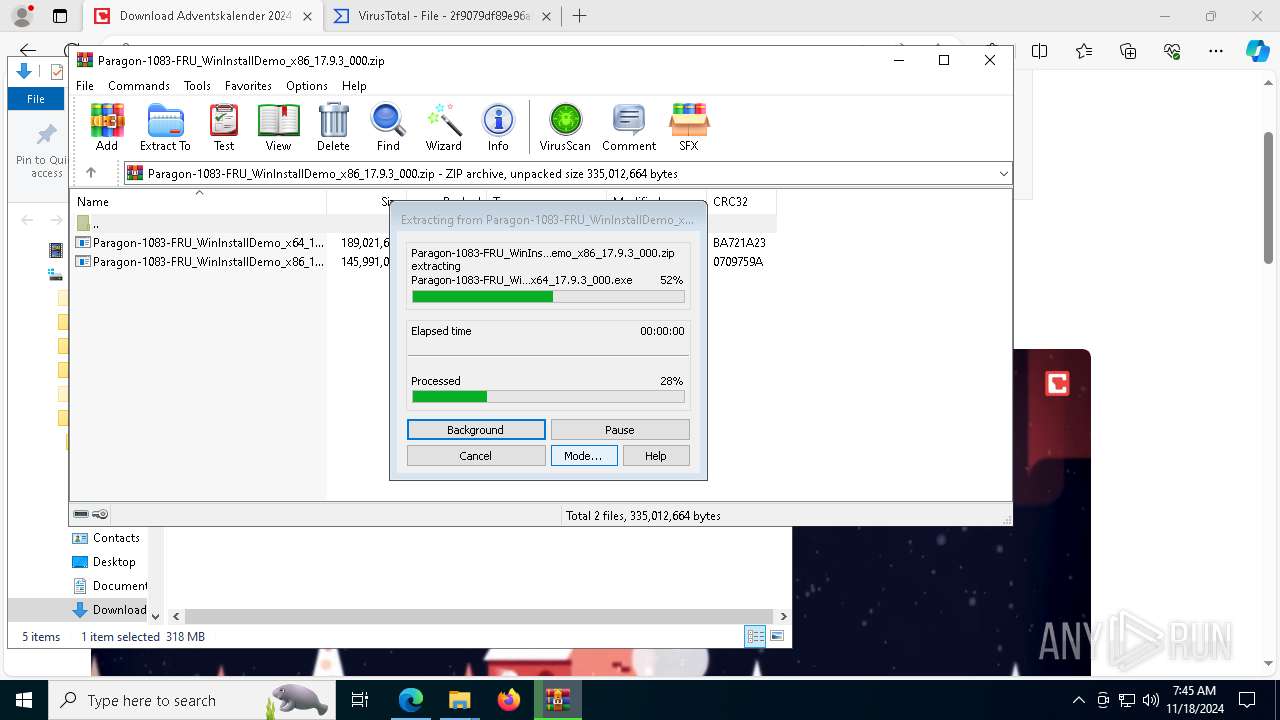Click the Test archive icon

(224, 127)
